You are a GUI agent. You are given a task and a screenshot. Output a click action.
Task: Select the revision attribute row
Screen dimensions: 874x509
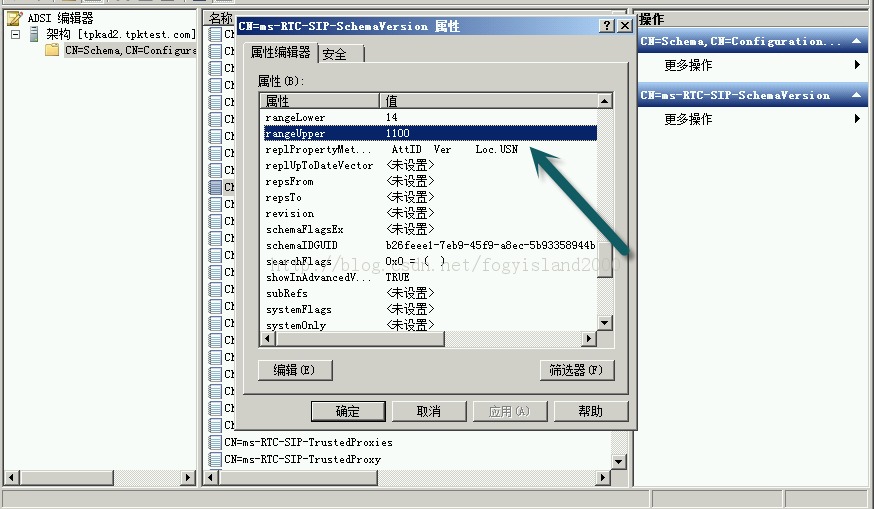click(x=429, y=214)
